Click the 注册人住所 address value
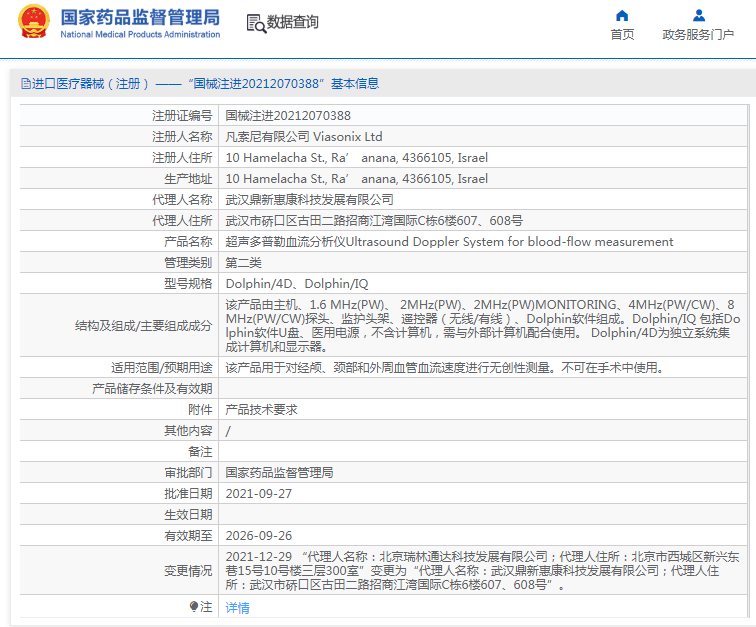This screenshot has width=756, height=627. click(x=357, y=158)
